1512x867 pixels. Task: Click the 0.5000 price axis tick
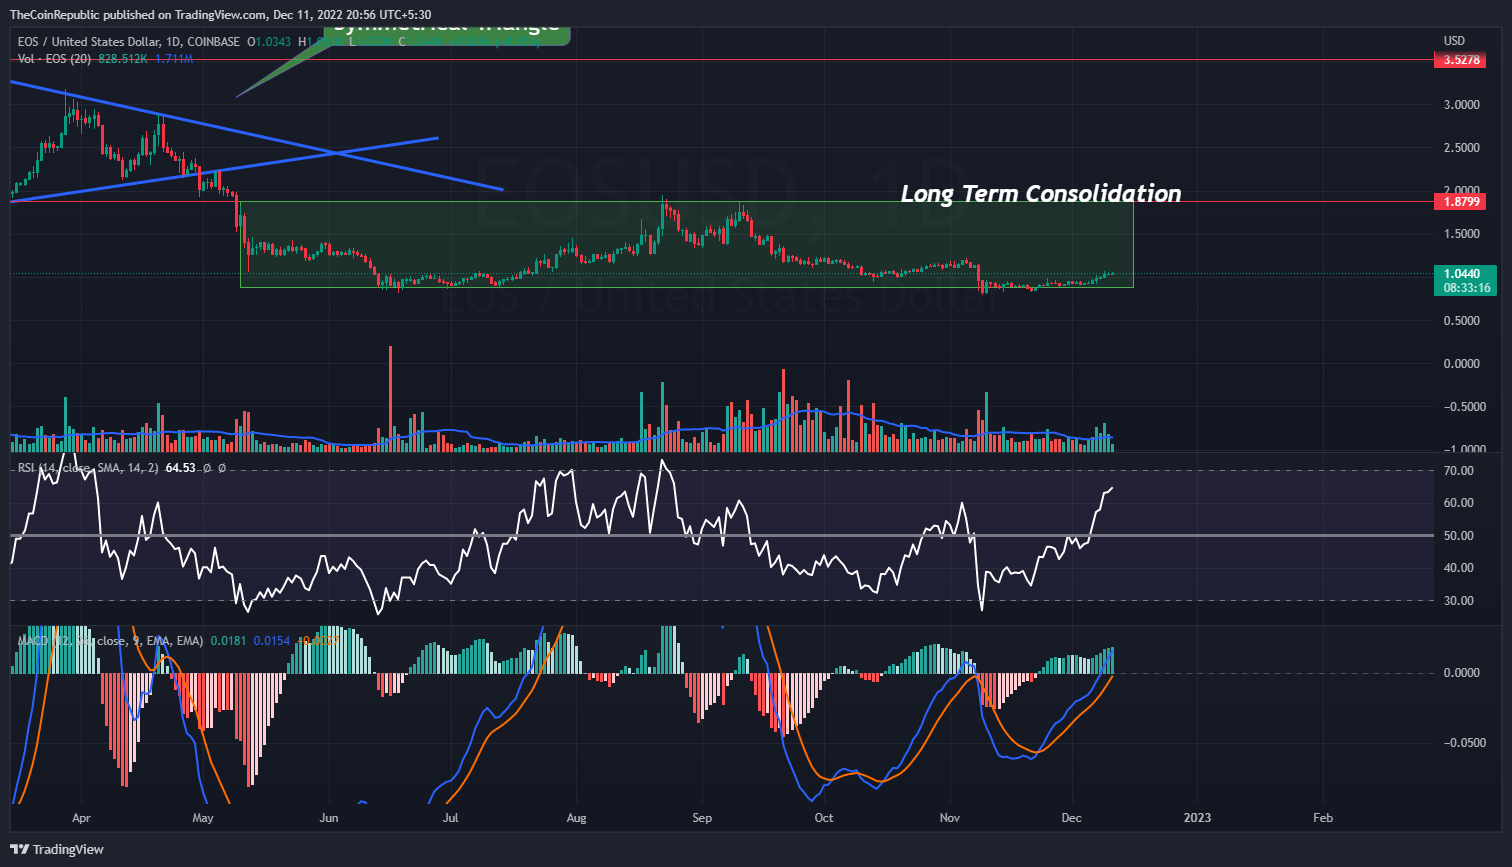click(x=1461, y=321)
